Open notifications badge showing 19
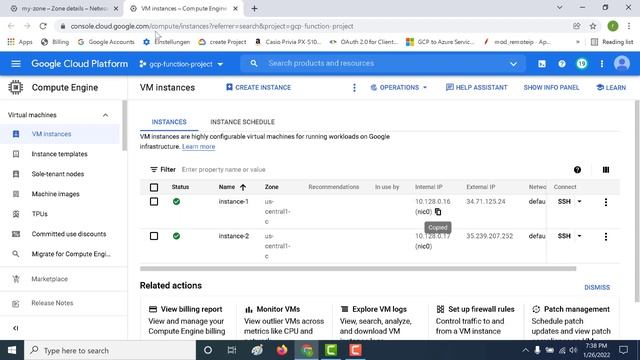 click(582, 64)
